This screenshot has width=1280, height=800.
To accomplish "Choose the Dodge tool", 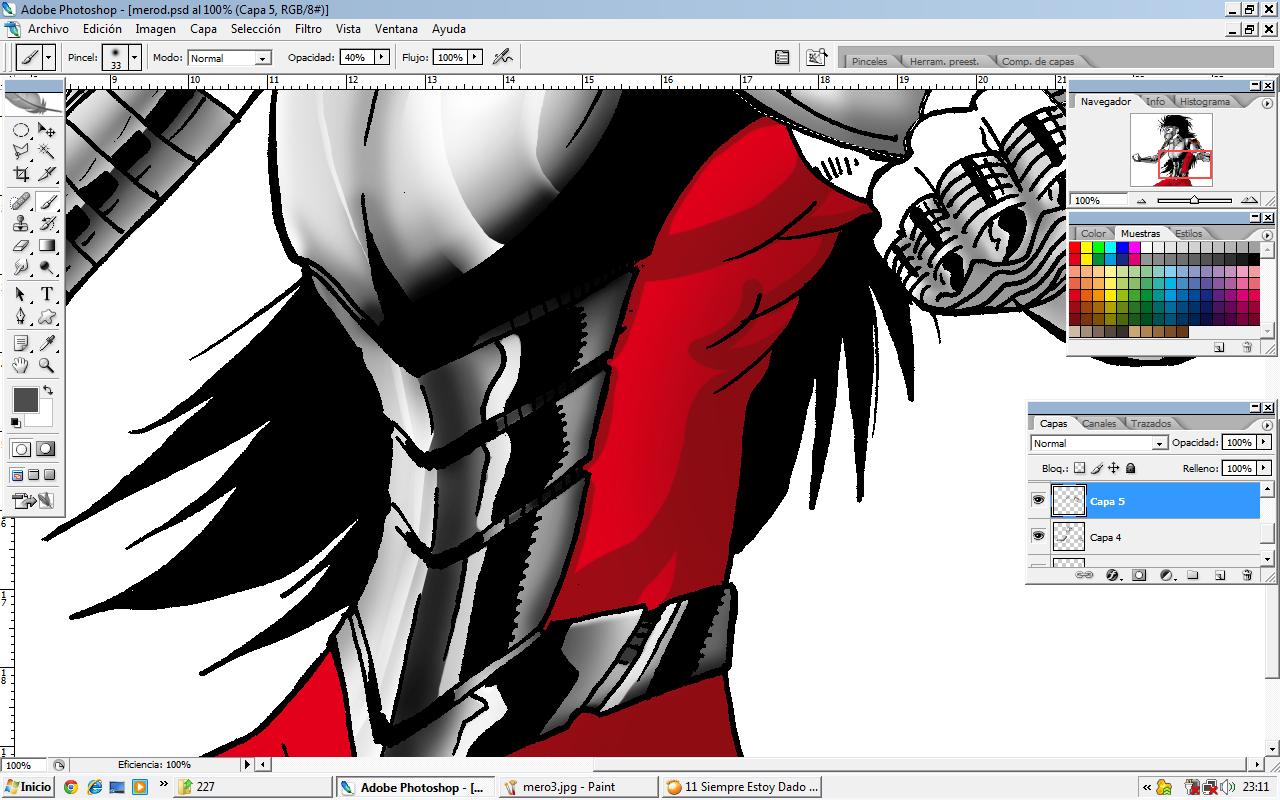I will tap(47, 267).
